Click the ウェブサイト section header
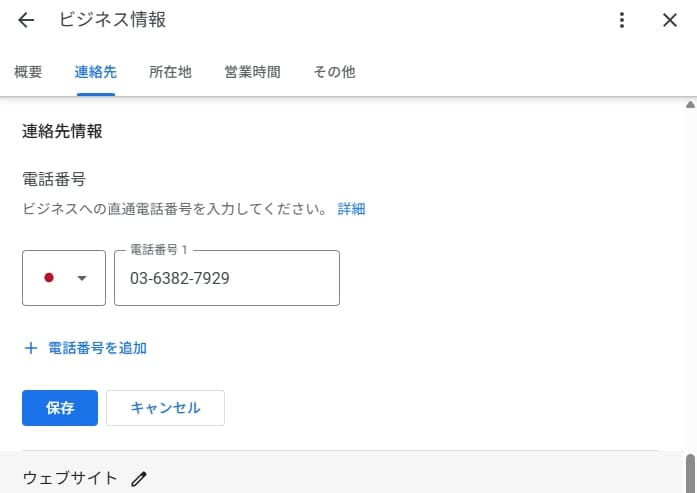The width and height of the screenshot is (697, 493). tap(70, 478)
